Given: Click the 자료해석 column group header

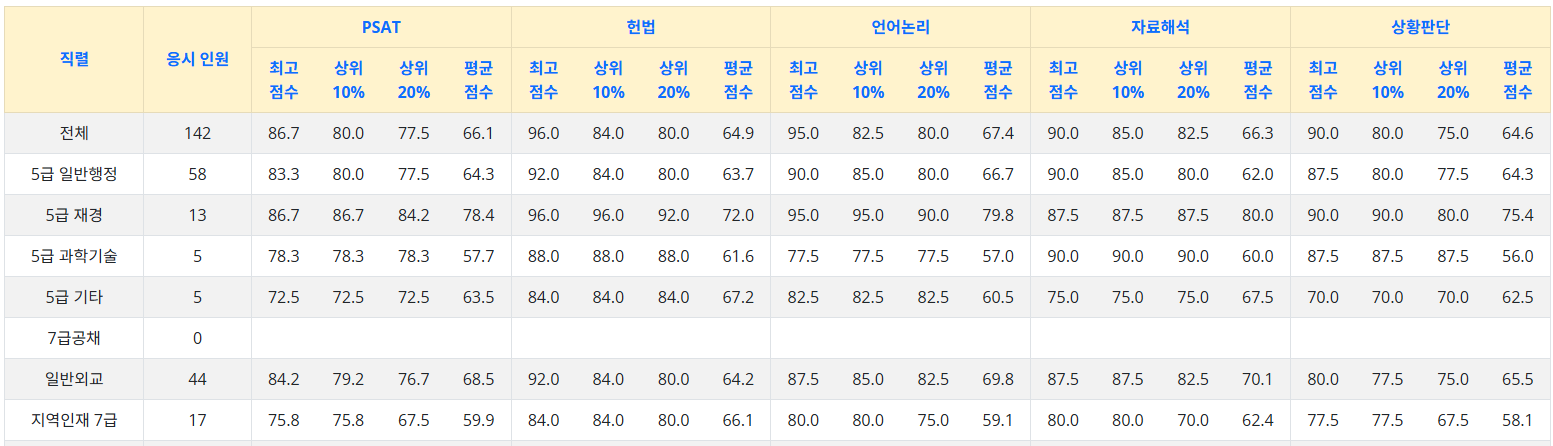Looking at the screenshot, I should coord(1160,27).
